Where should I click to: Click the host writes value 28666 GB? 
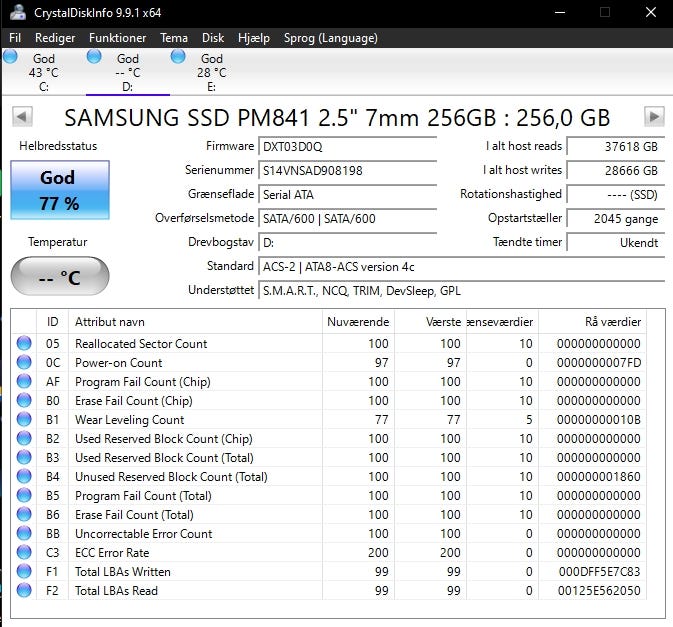click(x=616, y=171)
